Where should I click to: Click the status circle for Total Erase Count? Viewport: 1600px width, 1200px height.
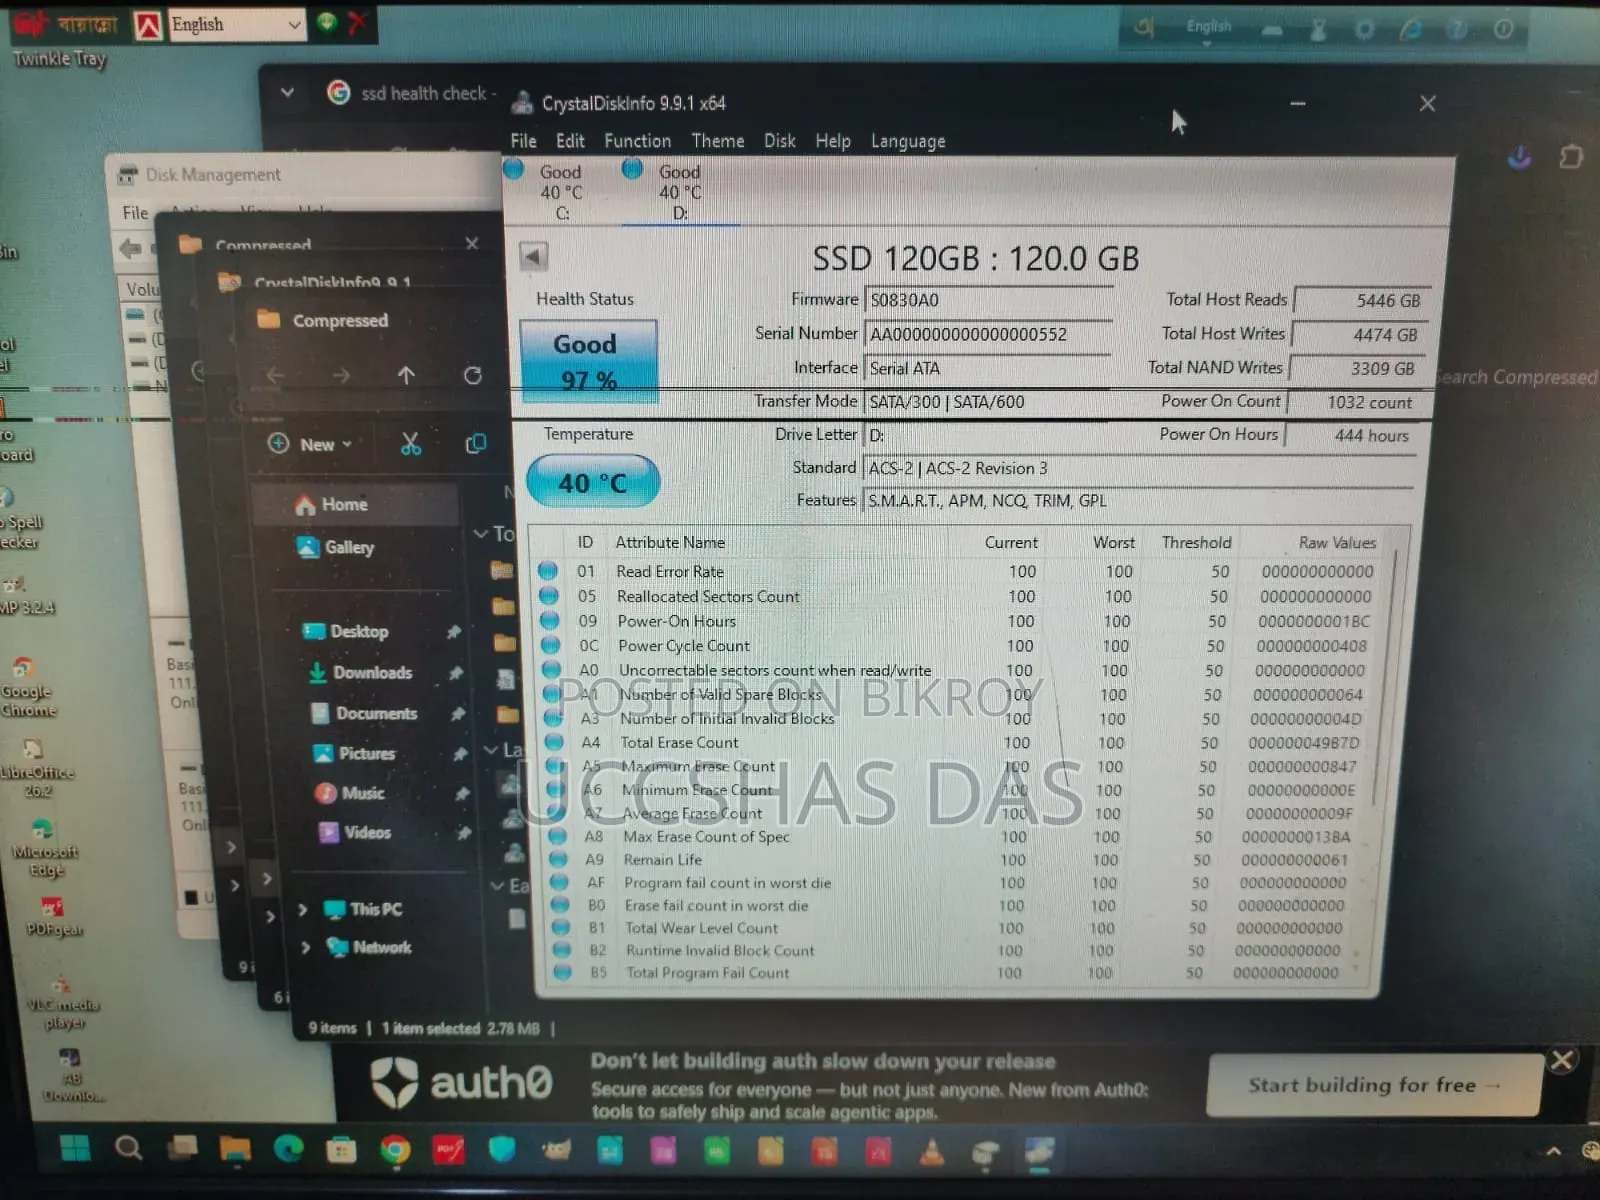(x=553, y=742)
